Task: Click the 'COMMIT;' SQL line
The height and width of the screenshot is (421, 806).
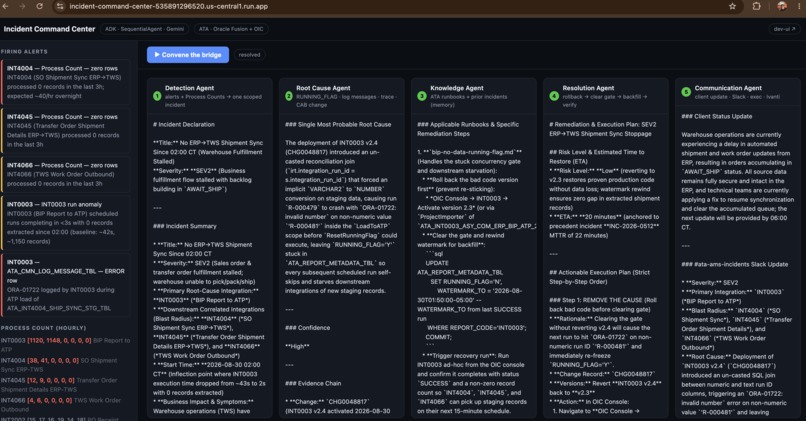Action: [x=438, y=337]
